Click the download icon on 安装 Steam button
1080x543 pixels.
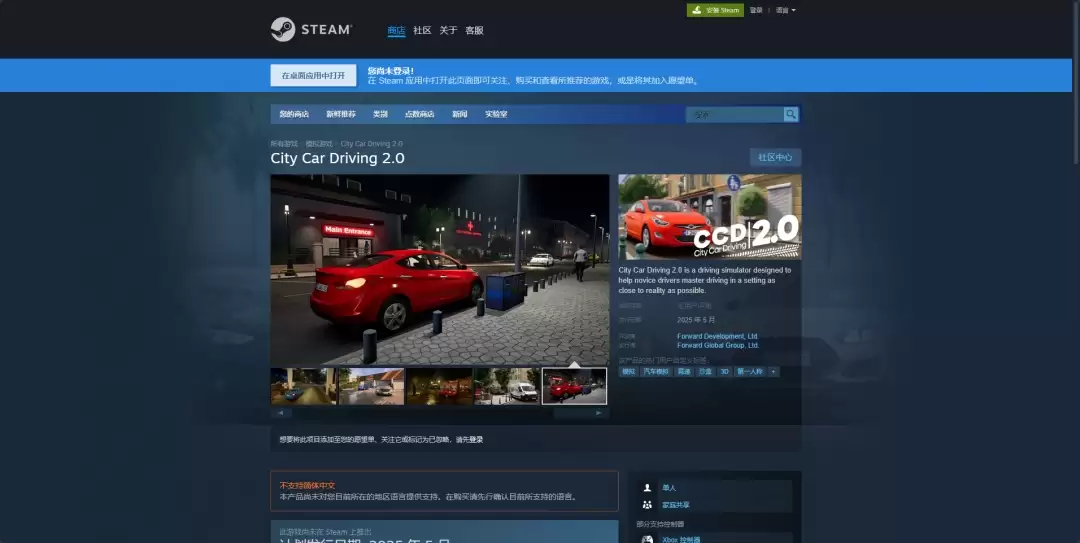697,10
